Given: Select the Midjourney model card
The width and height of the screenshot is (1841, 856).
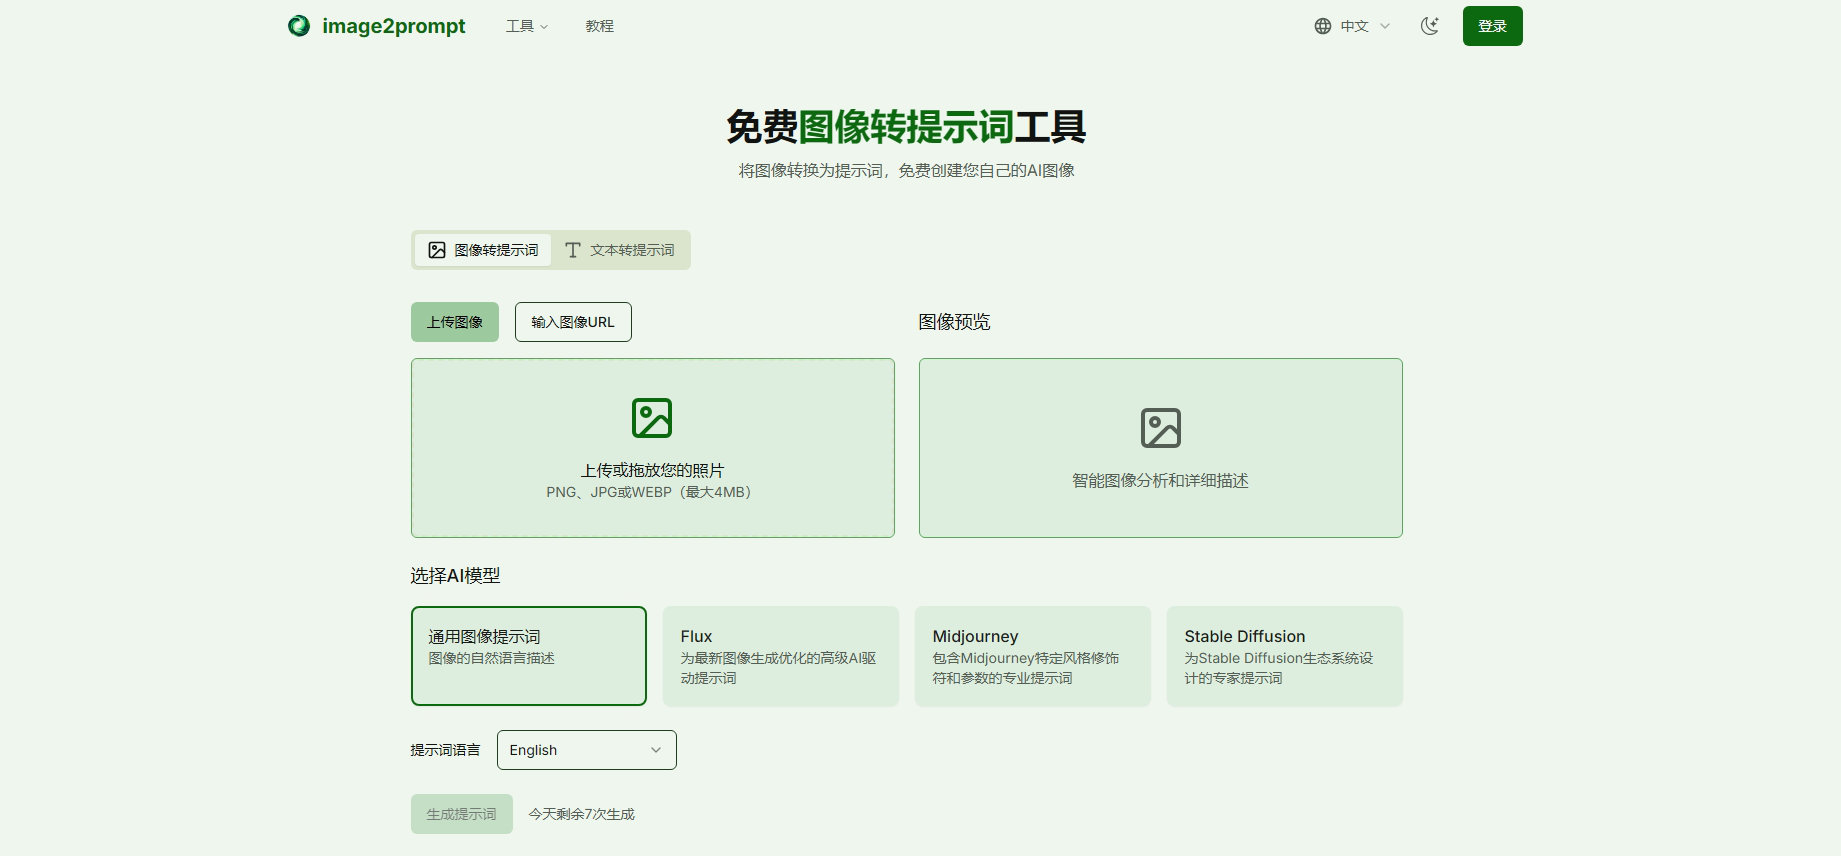Looking at the screenshot, I should 1033,656.
